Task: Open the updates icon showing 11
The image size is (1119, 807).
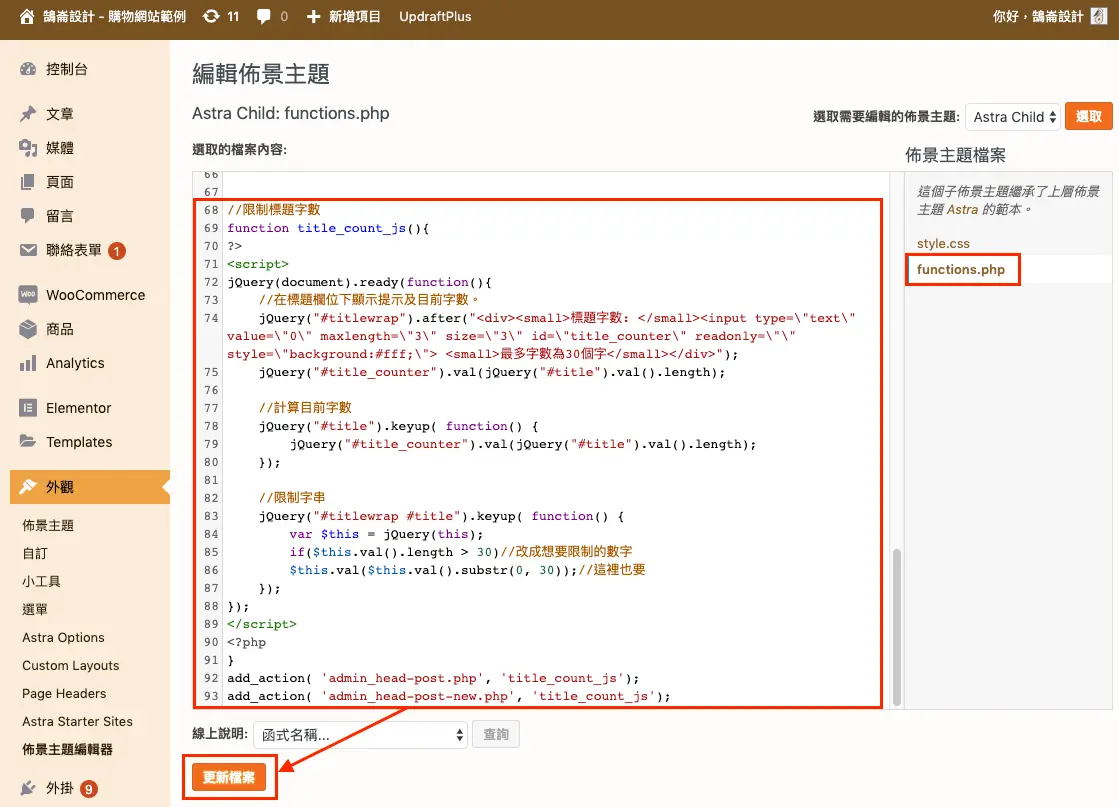Action: [x=211, y=16]
